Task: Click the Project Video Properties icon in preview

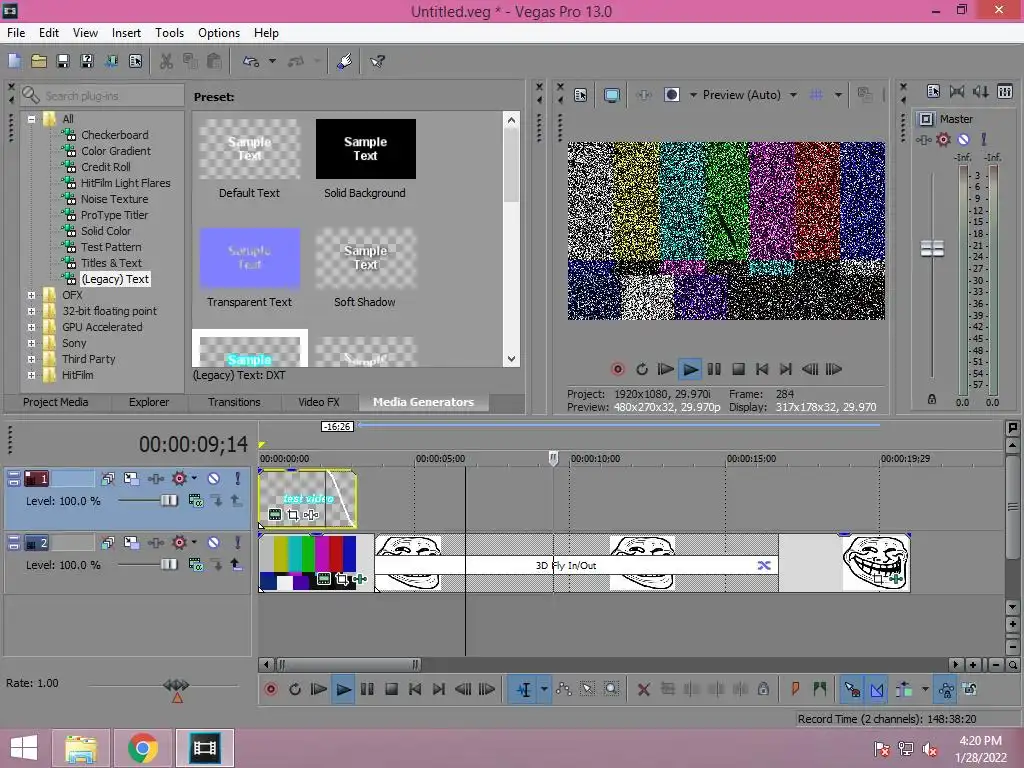Action: tap(581, 95)
